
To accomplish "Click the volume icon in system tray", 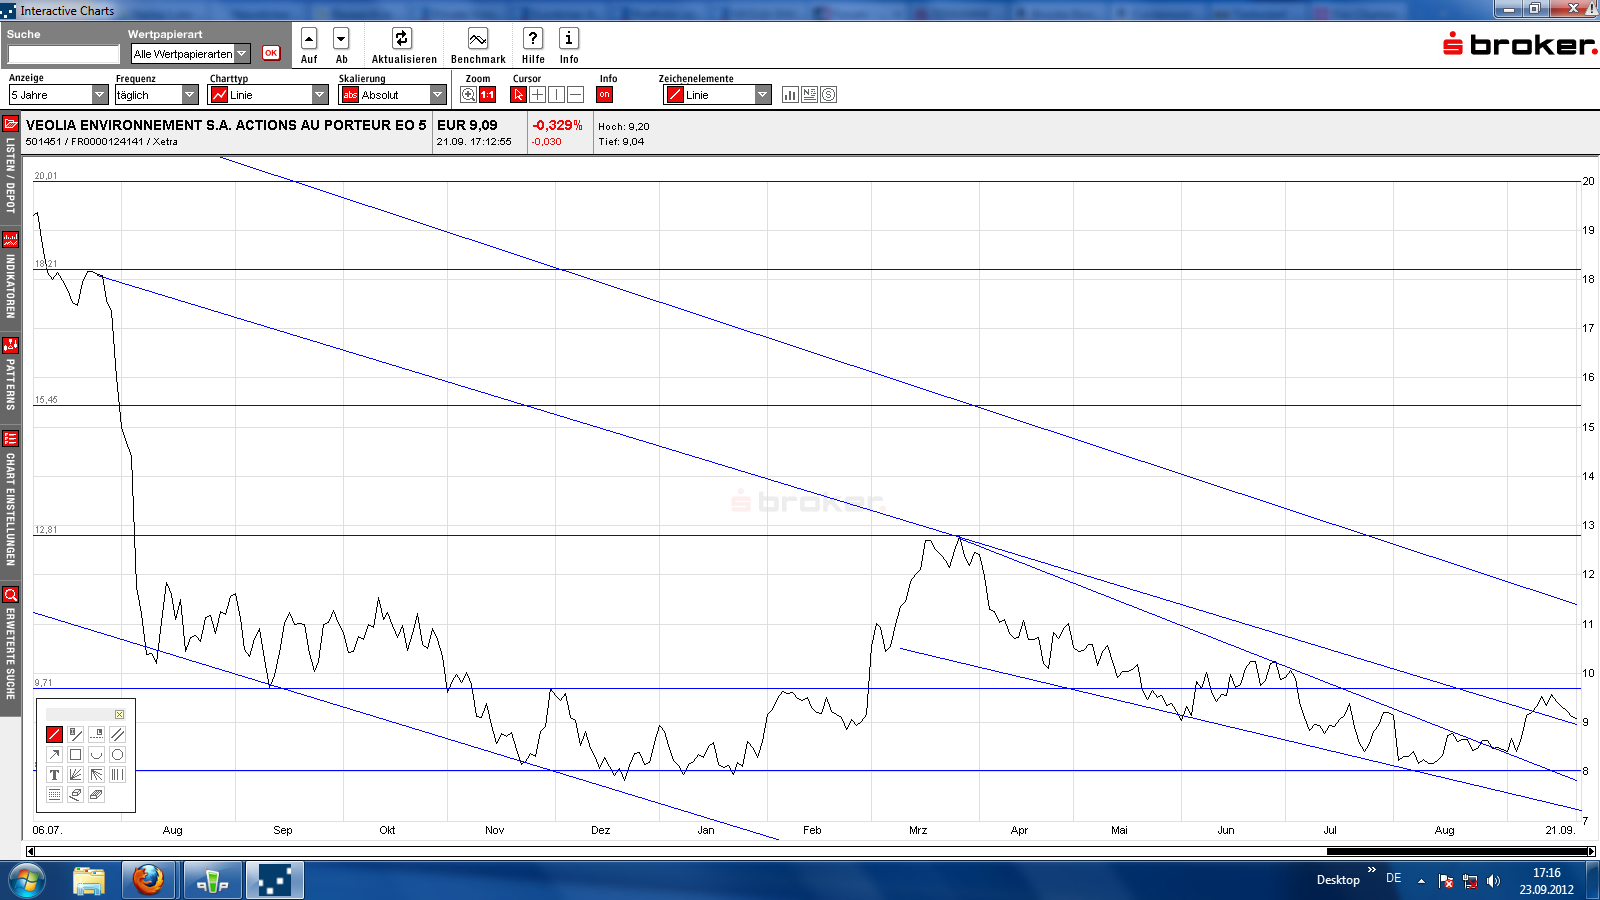I will pos(1494,881).
